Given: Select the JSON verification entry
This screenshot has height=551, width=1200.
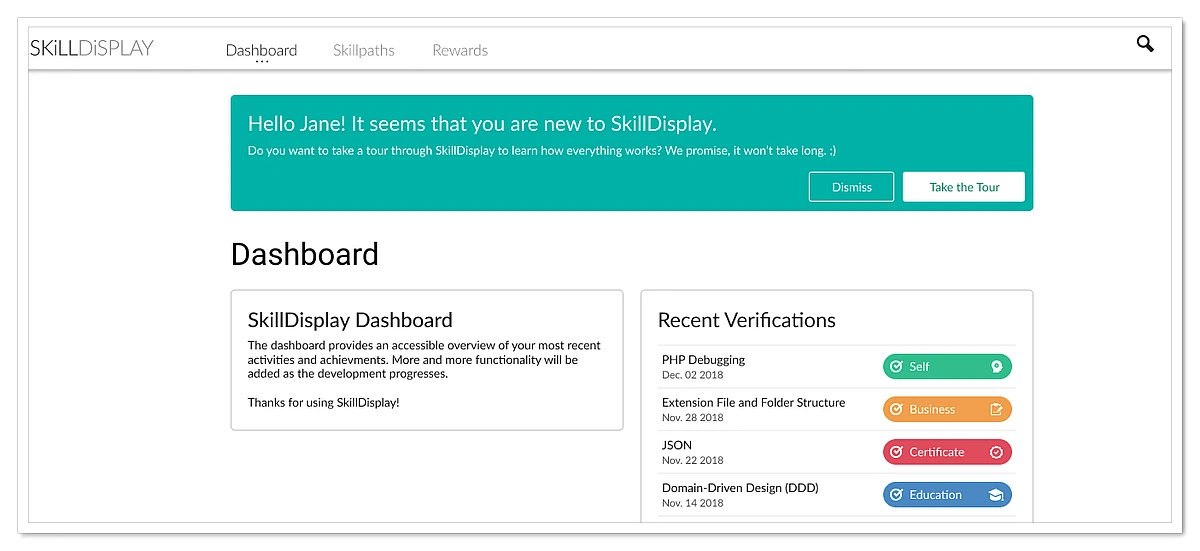Looking at the screenshot, I should coord(677,446).
